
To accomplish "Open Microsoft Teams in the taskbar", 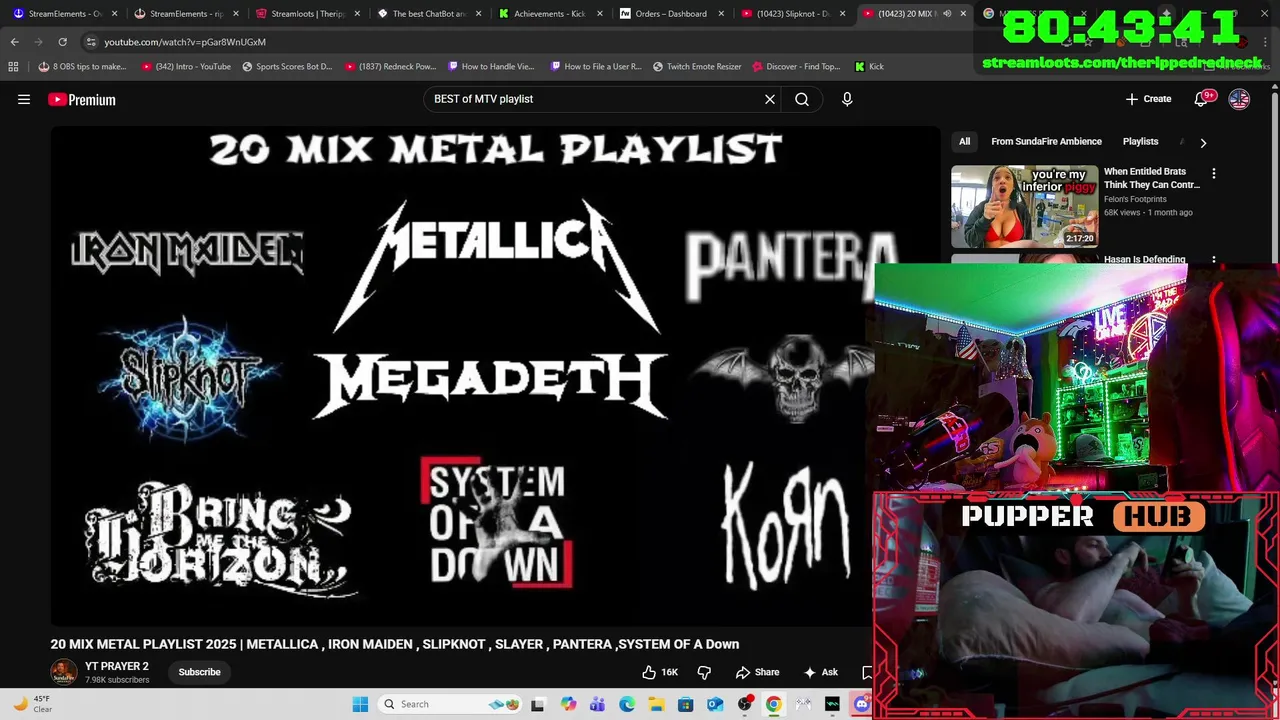I will pos(597,704).
